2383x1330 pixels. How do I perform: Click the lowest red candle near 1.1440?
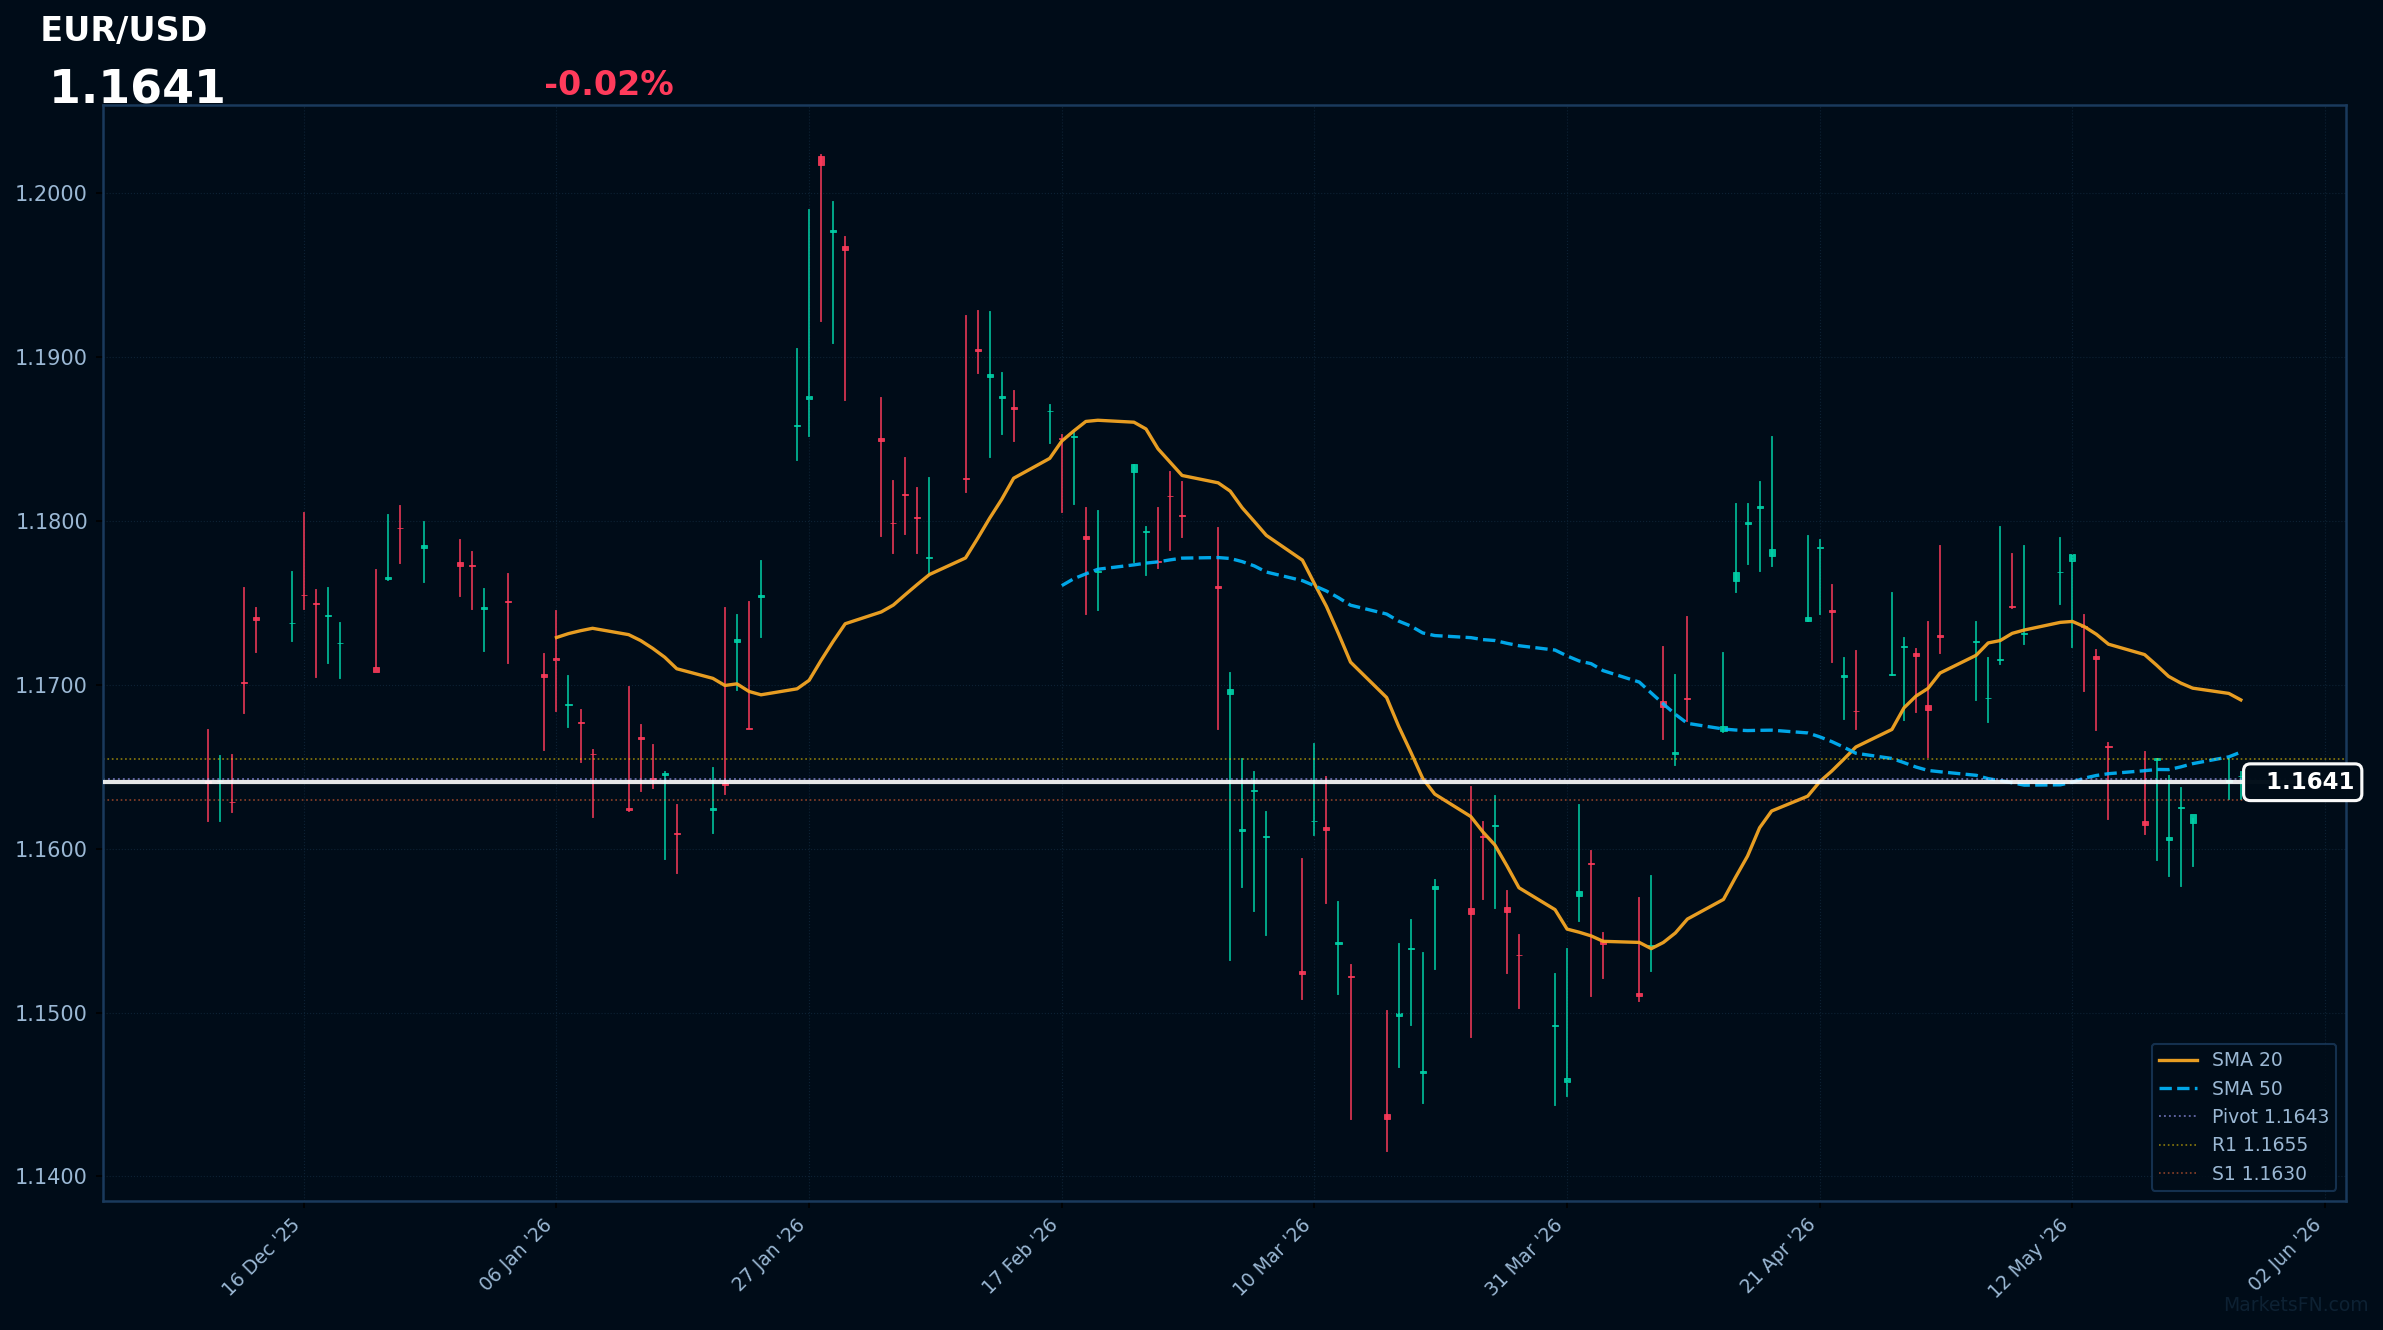(x=1387, y=1080)
